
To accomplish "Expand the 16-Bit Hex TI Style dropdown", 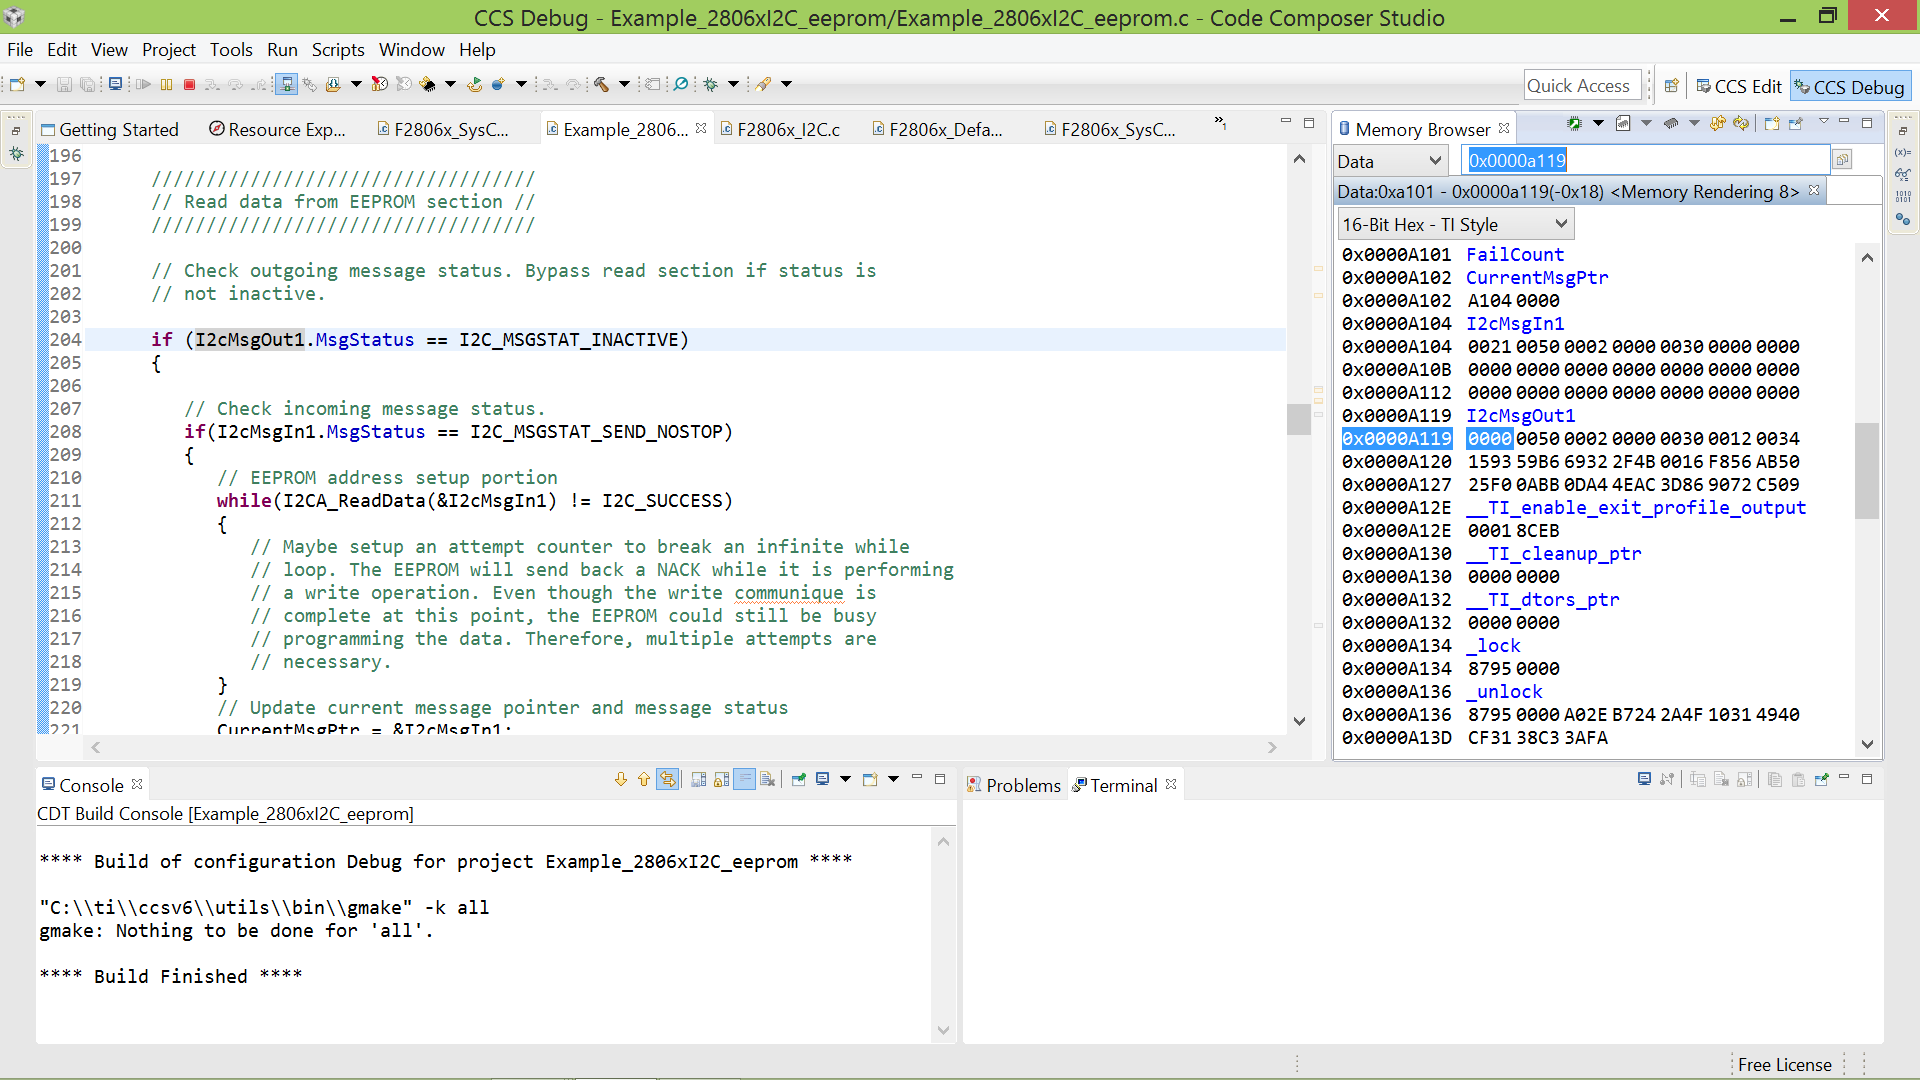I will pyautogui.click(x=1455, y=224).
